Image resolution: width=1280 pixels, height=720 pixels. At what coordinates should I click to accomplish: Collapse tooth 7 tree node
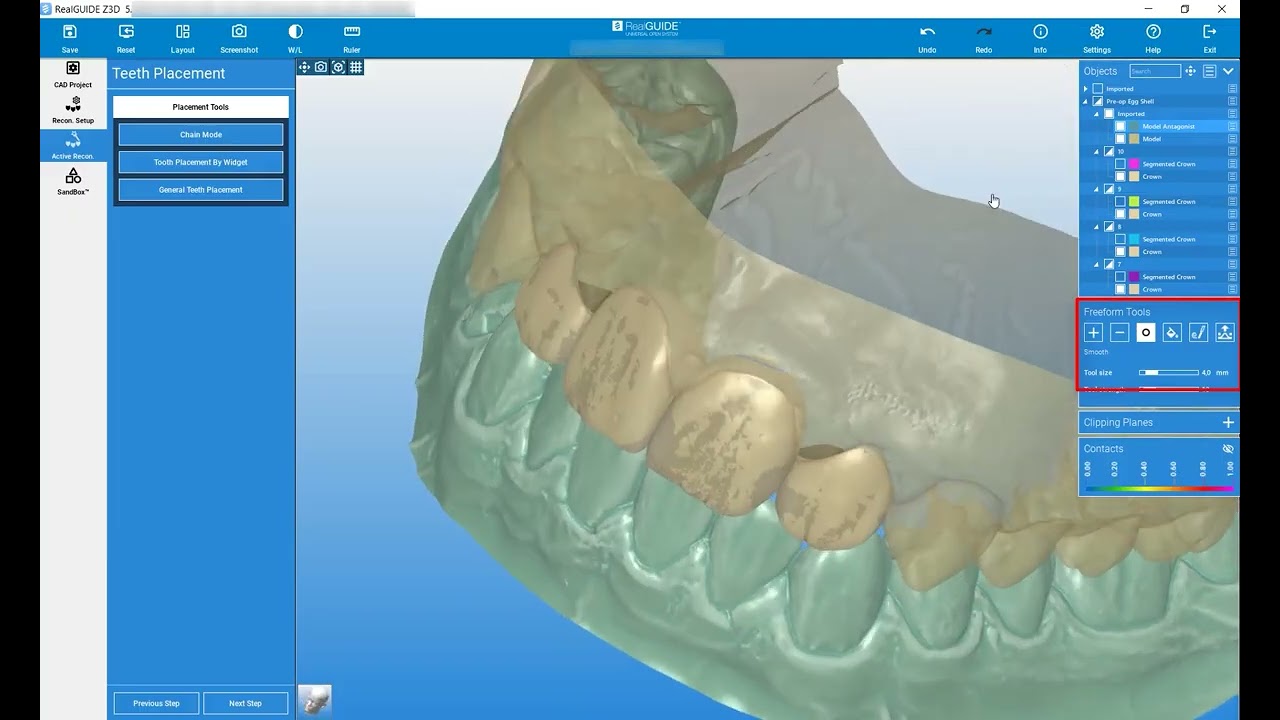1096,265
